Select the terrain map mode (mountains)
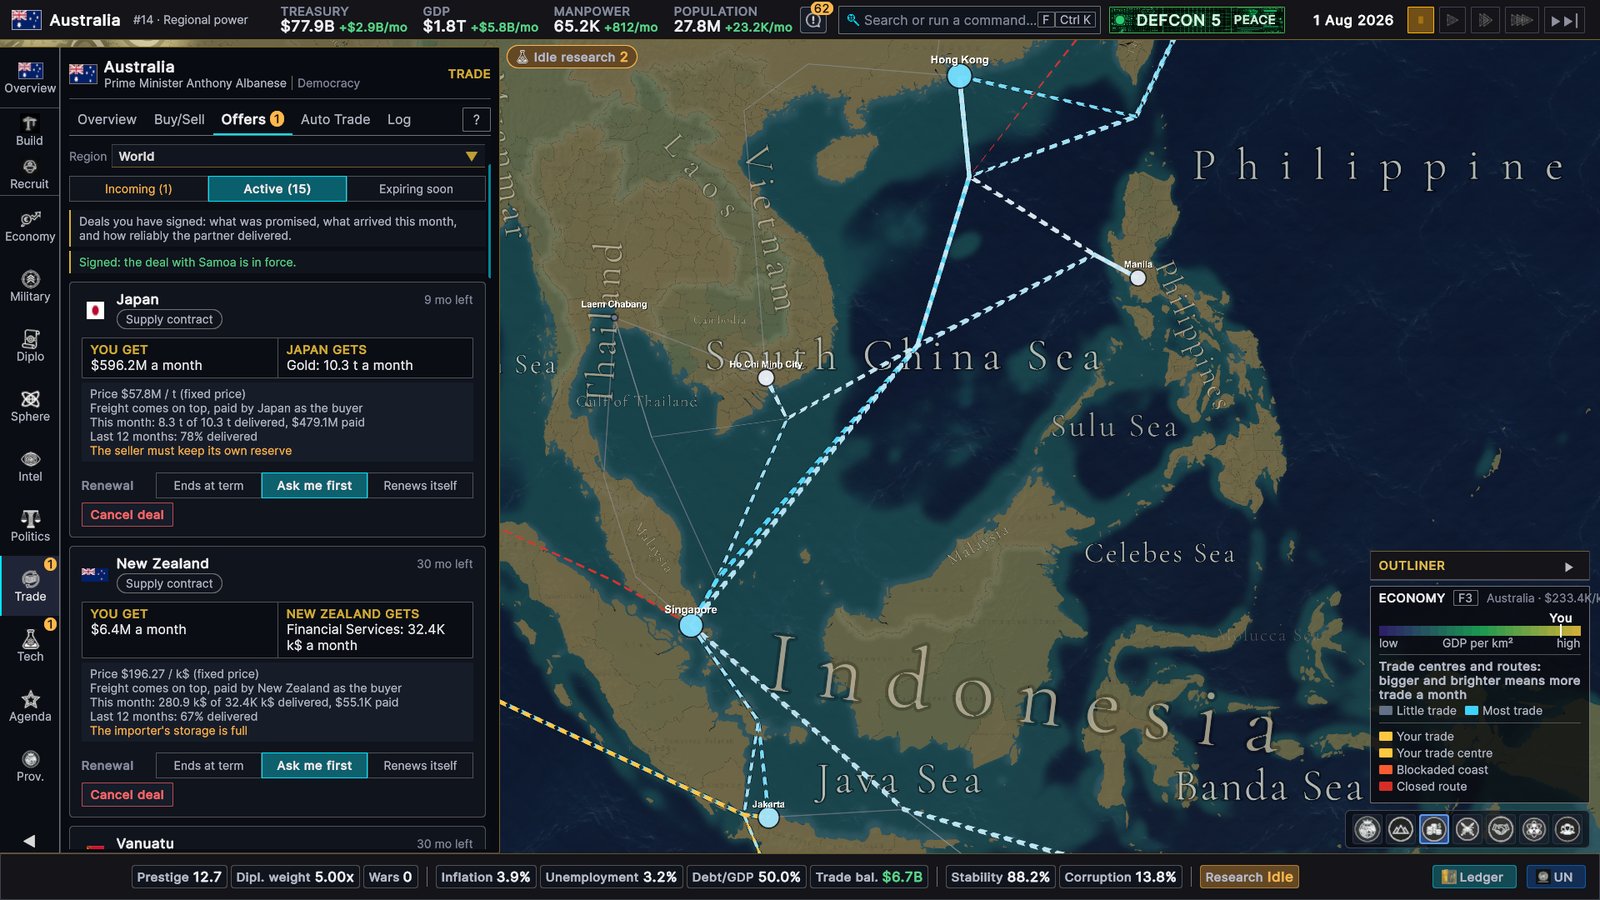This screenshot has height=900, width=1600. (x=1401, y=829)
